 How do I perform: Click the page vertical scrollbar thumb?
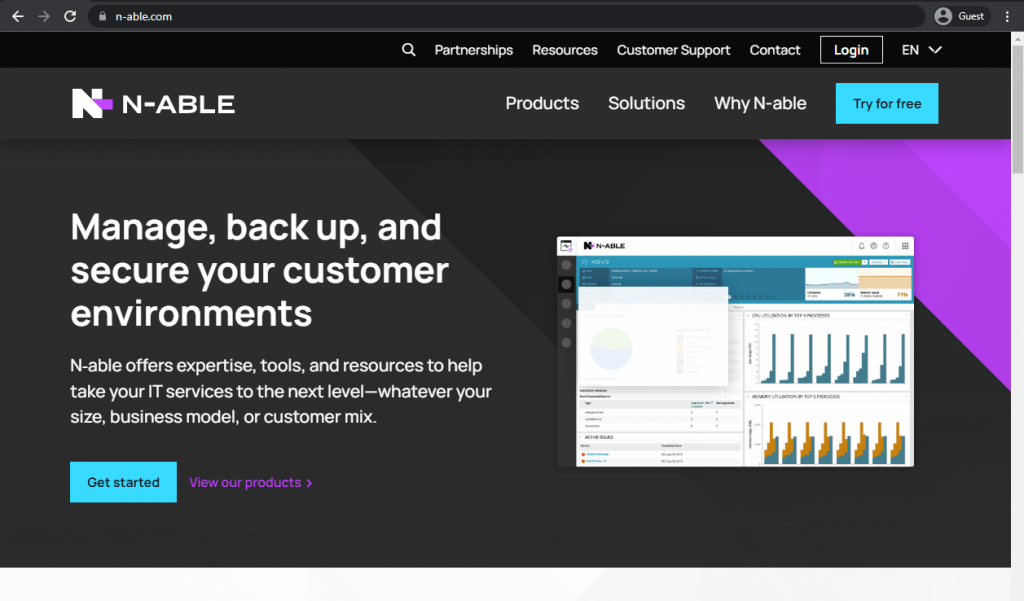1017,109
